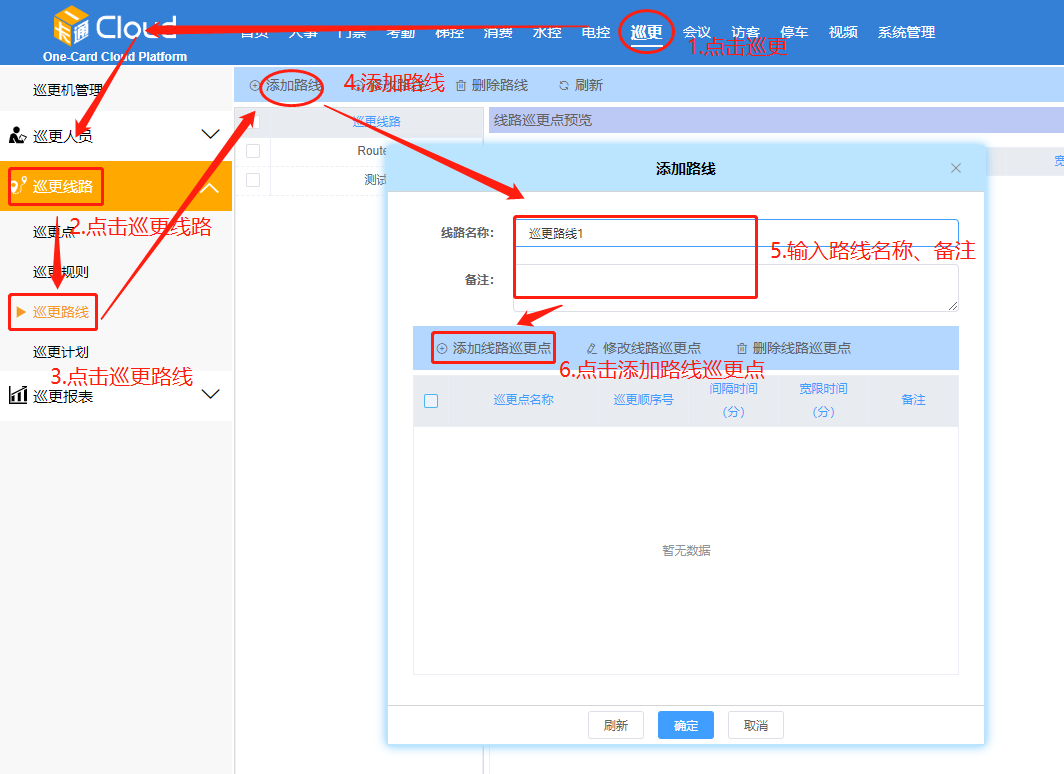Check the select-all checkbox in the dialog table

point(429,398)
